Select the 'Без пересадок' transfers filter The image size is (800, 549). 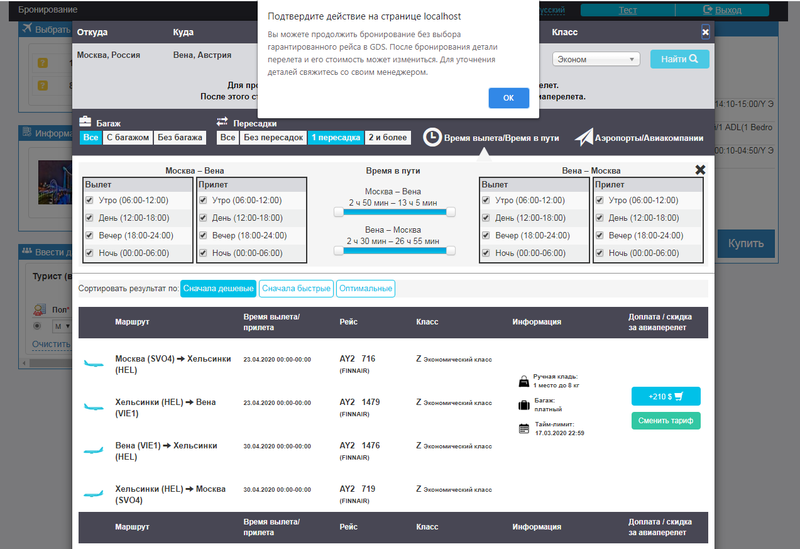[x=273, y=138]
